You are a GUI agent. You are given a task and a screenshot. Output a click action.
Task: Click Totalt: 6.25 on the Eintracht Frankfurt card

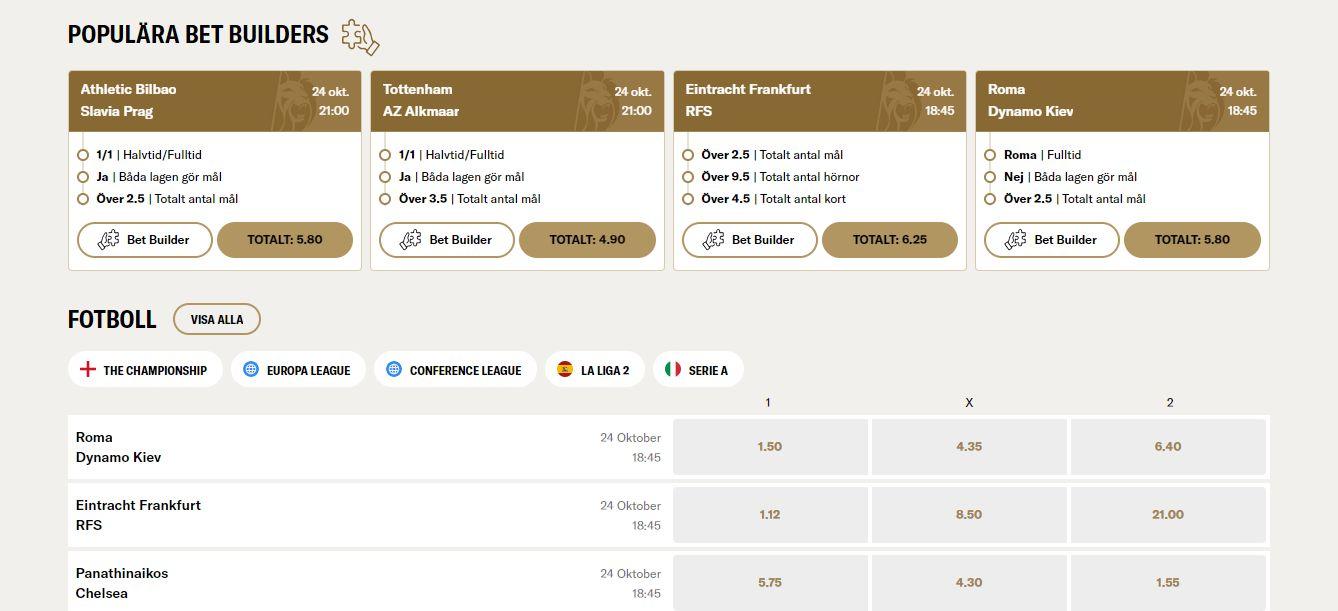pos(889,240)
